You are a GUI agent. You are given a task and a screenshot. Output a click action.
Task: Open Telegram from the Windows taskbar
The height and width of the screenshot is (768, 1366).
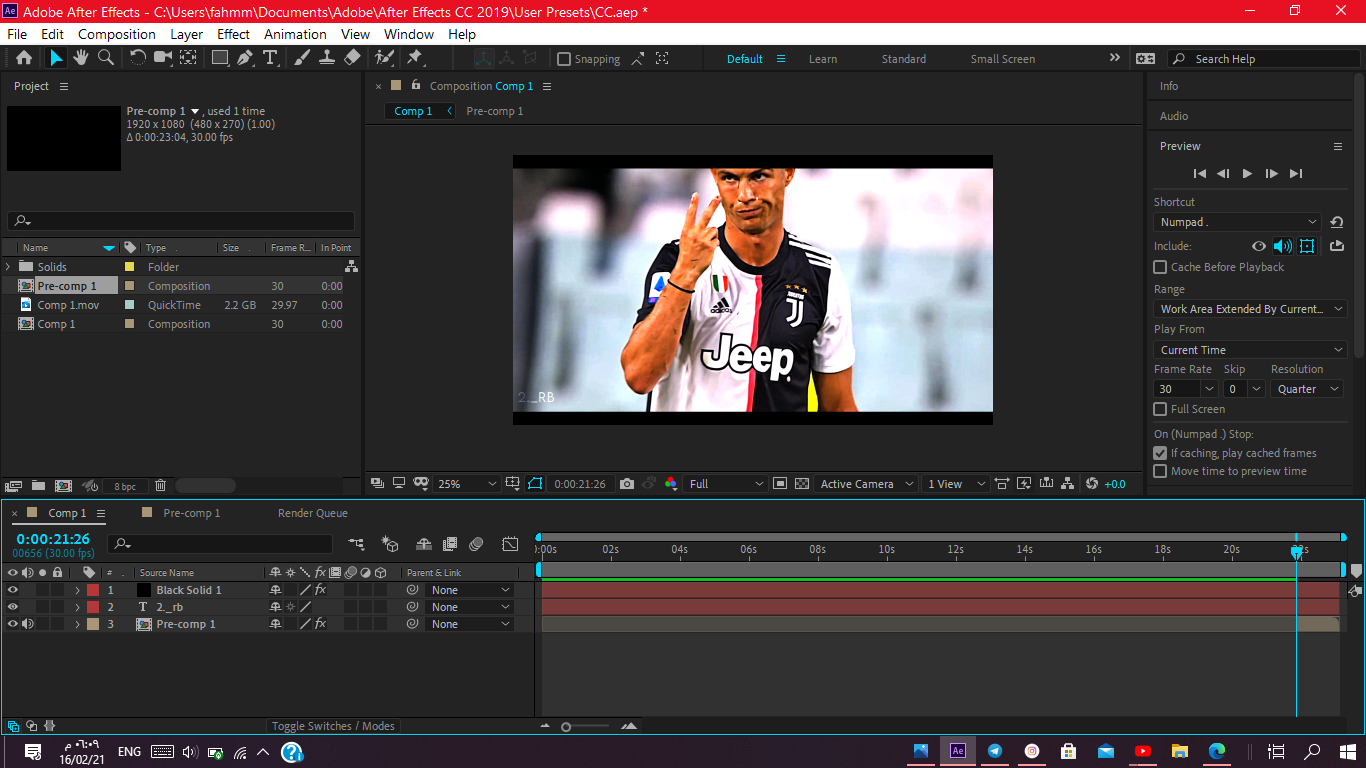pyautogui.click(x=995, y=751)
